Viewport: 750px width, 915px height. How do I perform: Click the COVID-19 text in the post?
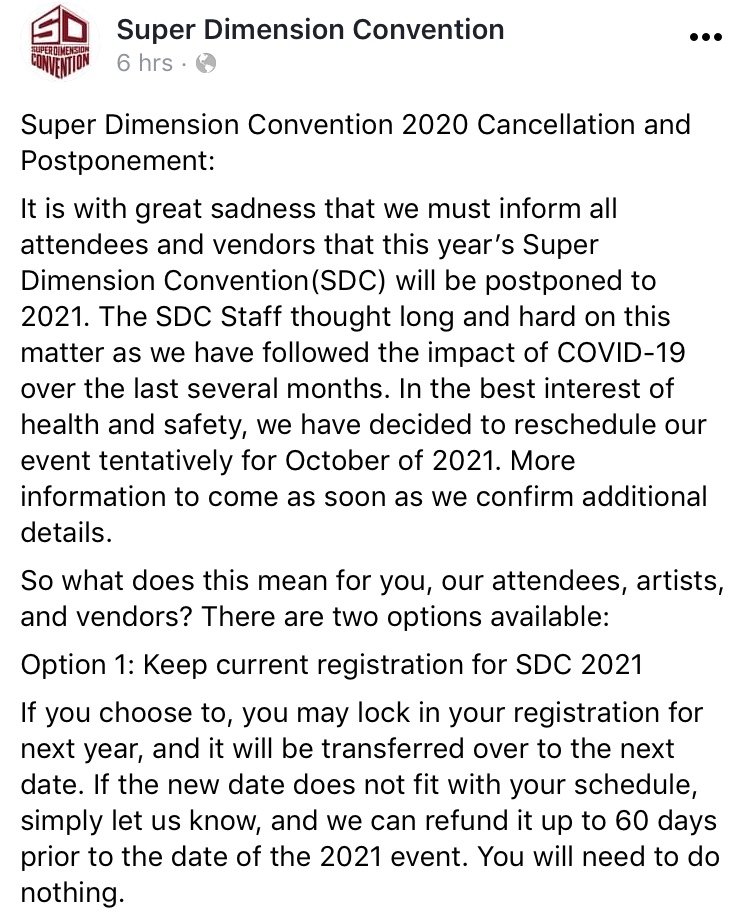coord(621,352)
